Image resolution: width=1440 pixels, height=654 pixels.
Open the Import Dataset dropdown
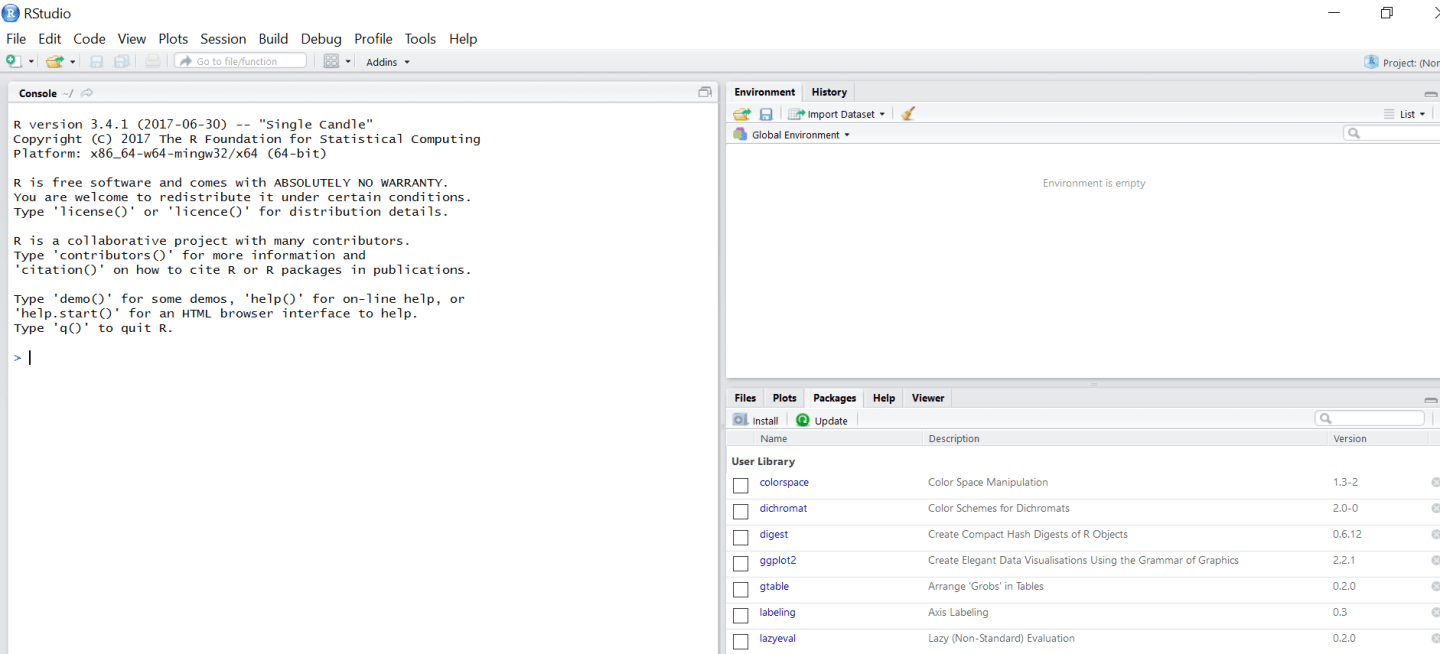pos(837,114)
